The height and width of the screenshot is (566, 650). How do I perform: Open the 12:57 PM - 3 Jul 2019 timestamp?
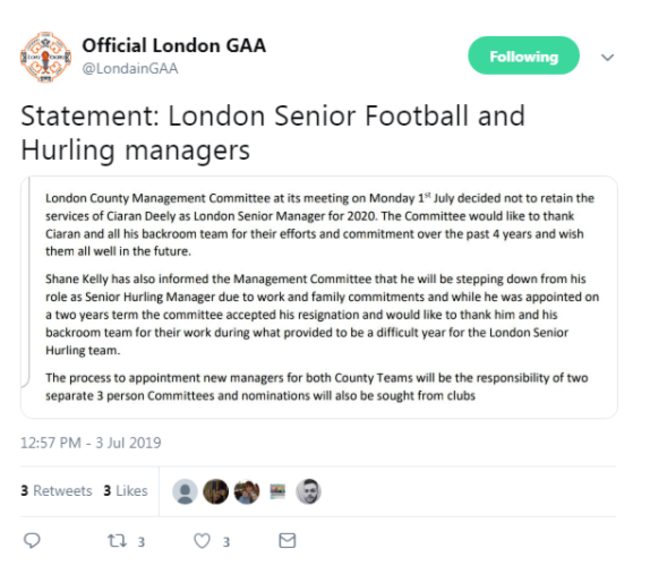tap(91, 443)
